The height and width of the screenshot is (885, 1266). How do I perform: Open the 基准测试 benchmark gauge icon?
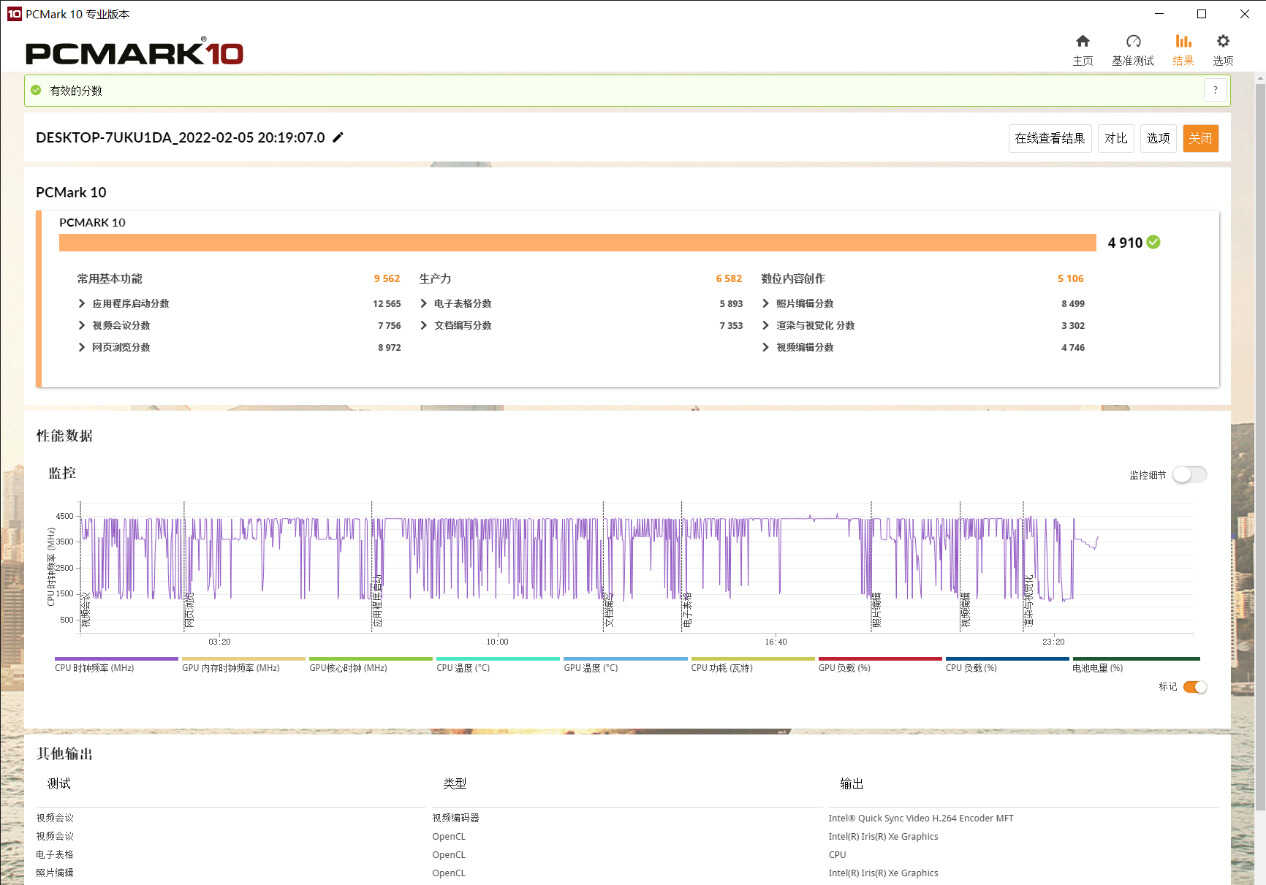click(1133, 41)
